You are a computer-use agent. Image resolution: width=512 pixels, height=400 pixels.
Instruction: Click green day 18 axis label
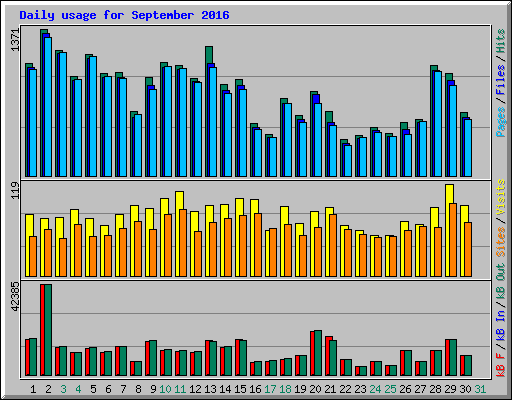pos(285,389)
